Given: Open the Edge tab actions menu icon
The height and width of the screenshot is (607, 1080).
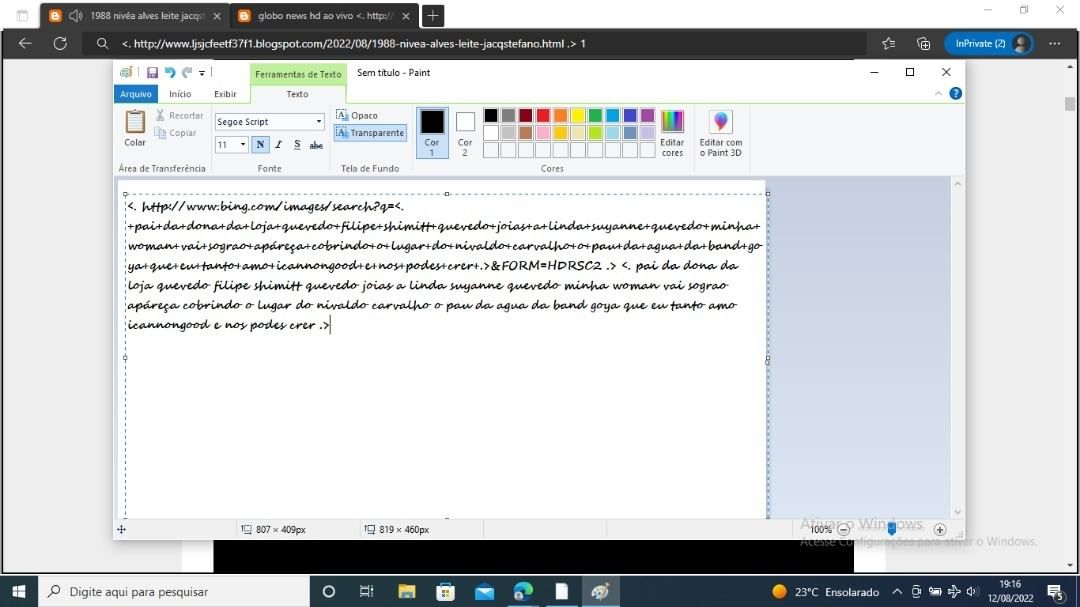Looking at the screenshot, I should pyautogui.click(x=22, y=15).
